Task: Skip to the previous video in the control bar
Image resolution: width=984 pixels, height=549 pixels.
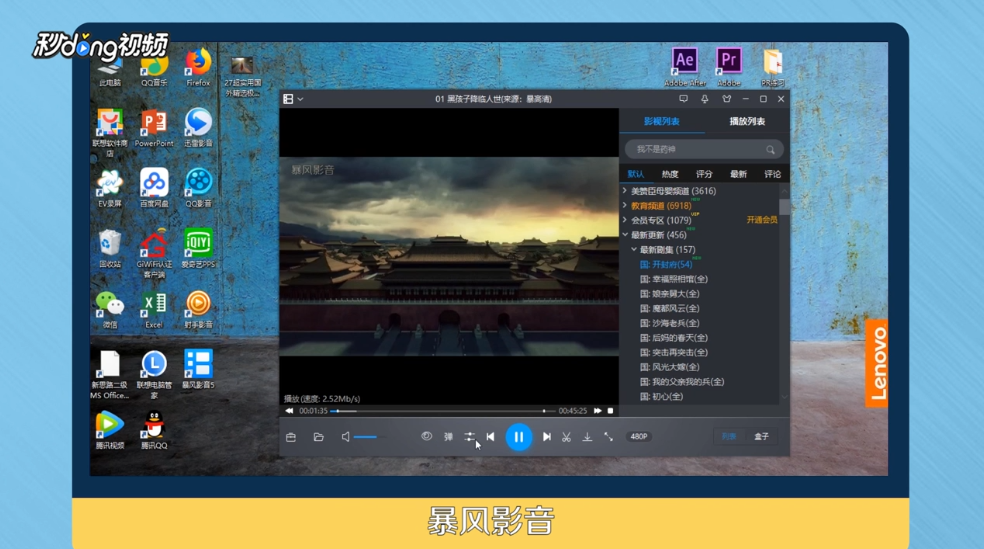Action: tap(491, 437)
